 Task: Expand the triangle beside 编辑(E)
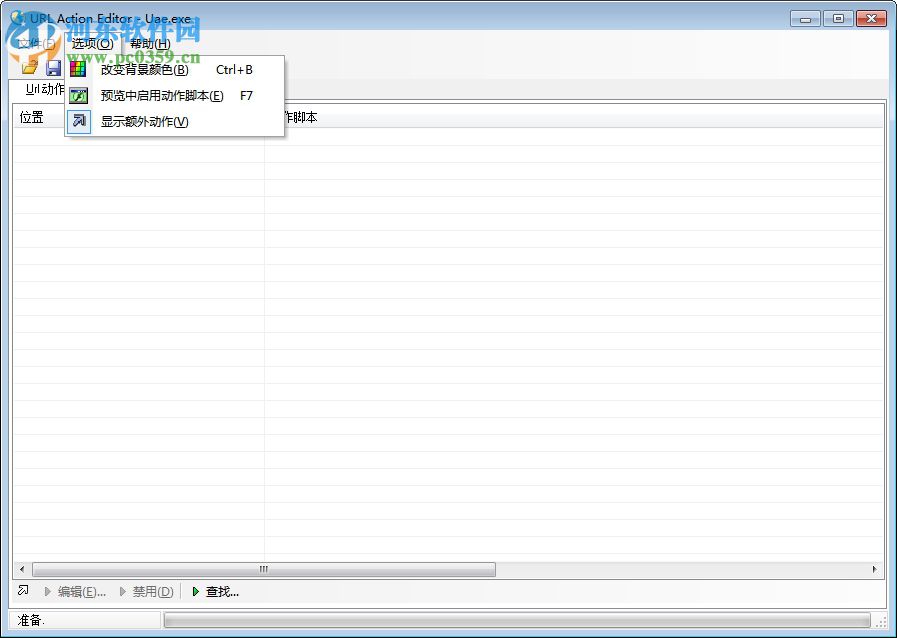pyautogui.click(x=46, y=591)
